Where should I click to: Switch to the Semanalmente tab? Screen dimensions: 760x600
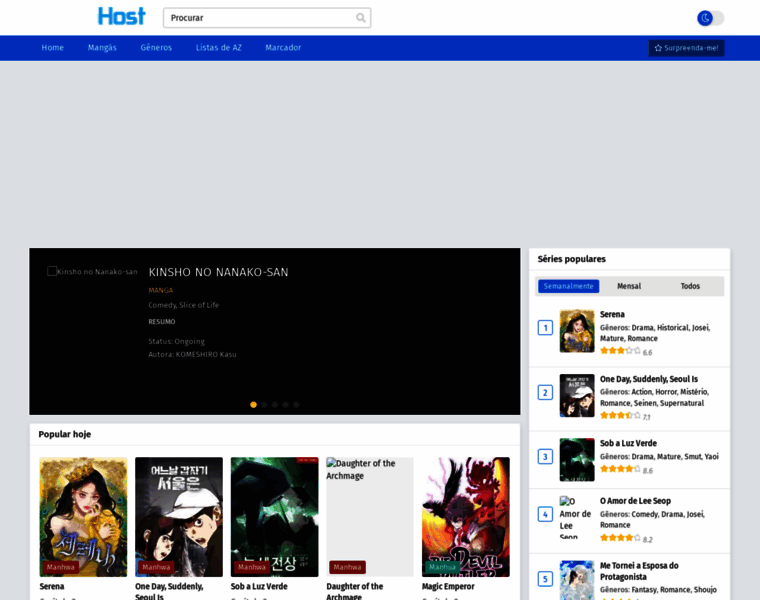point(569,286)
